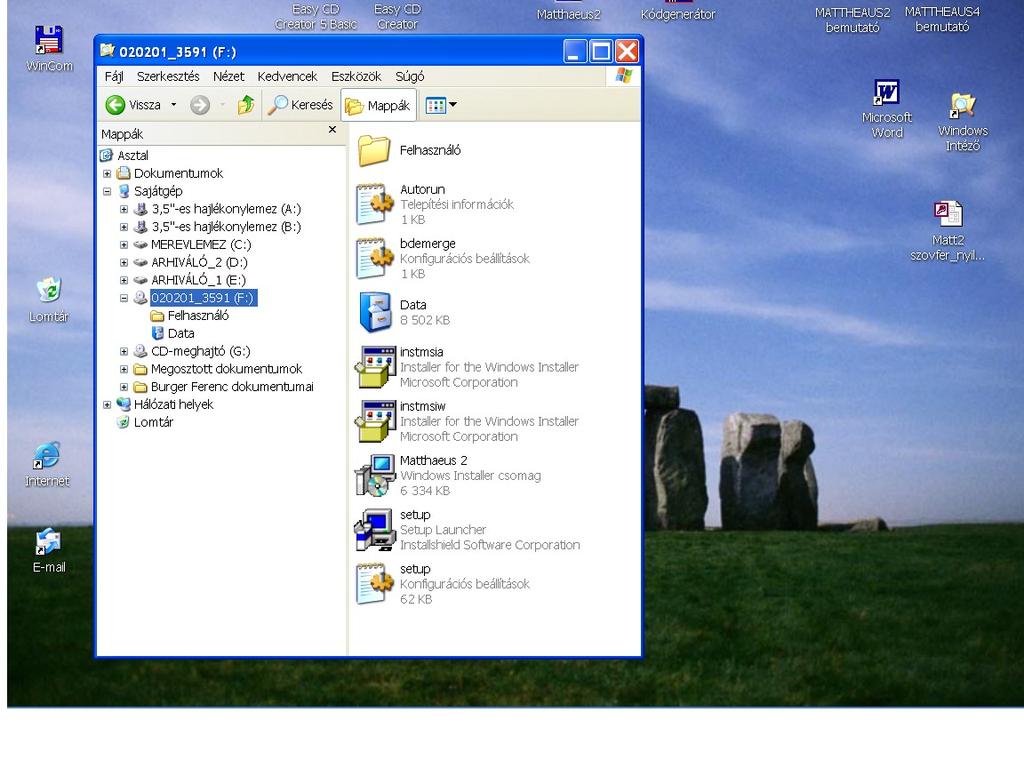The width and height of the screenshot is (1024, 768).
Task: Maximize the 020201_3591 (F:) window
Action: [x=601, y=51]
